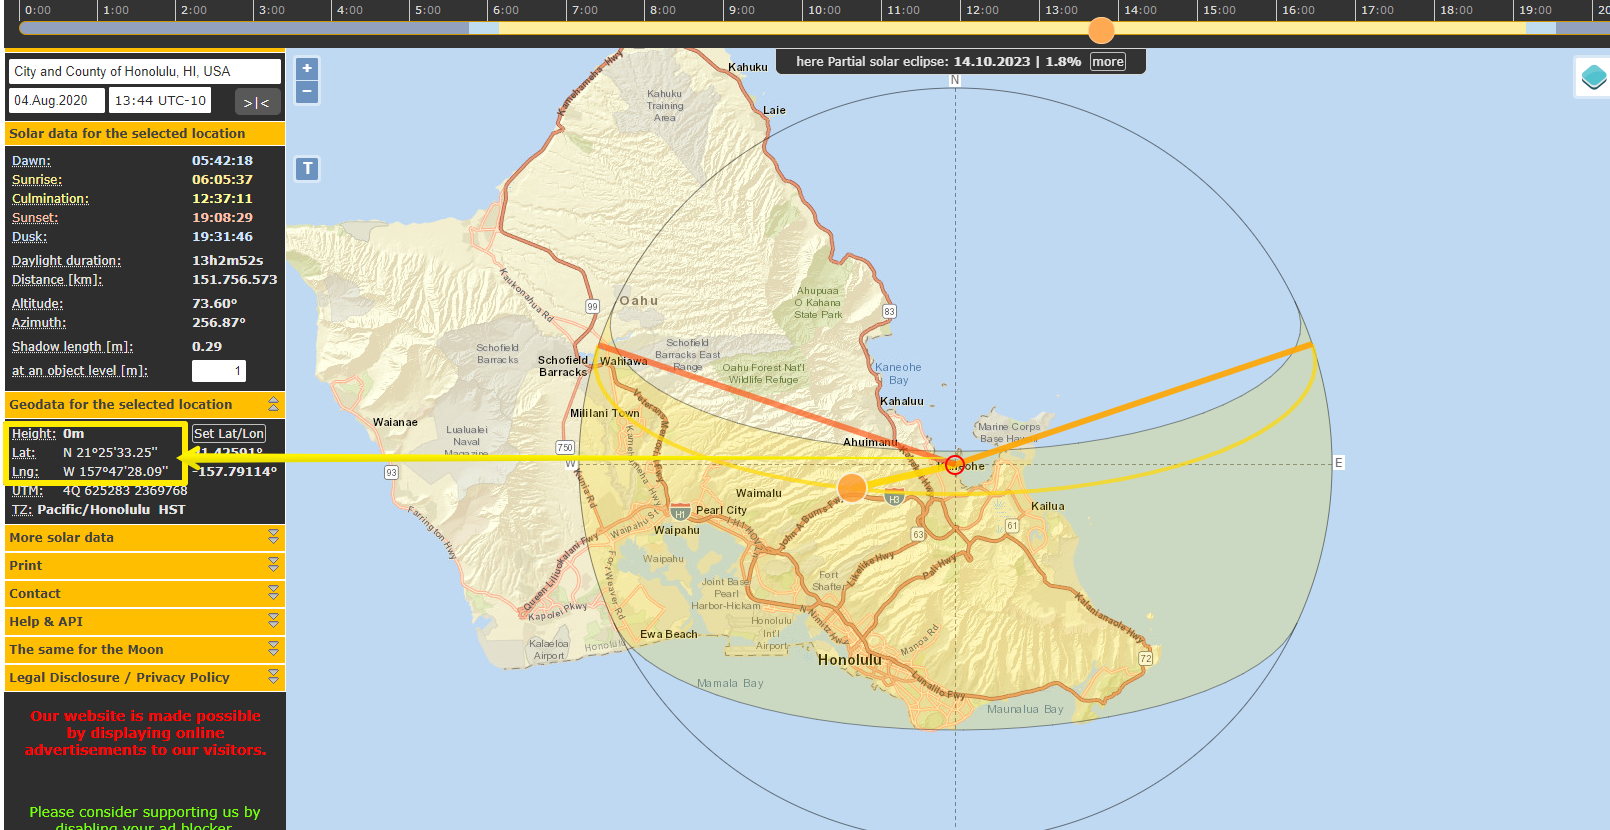Click the date field 04.Aug.2020
Screen dimensions: 1610x830
(x=57, y=101)
